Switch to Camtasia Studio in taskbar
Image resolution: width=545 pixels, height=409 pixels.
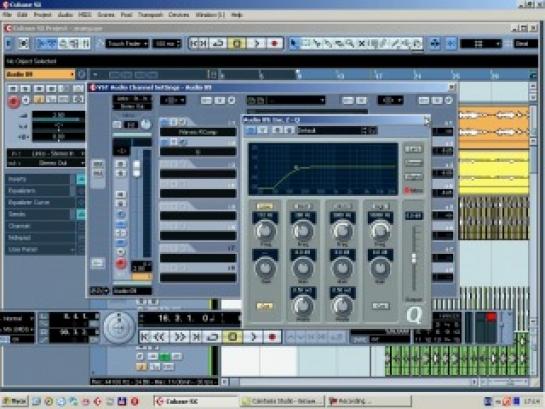coord(282,402)
